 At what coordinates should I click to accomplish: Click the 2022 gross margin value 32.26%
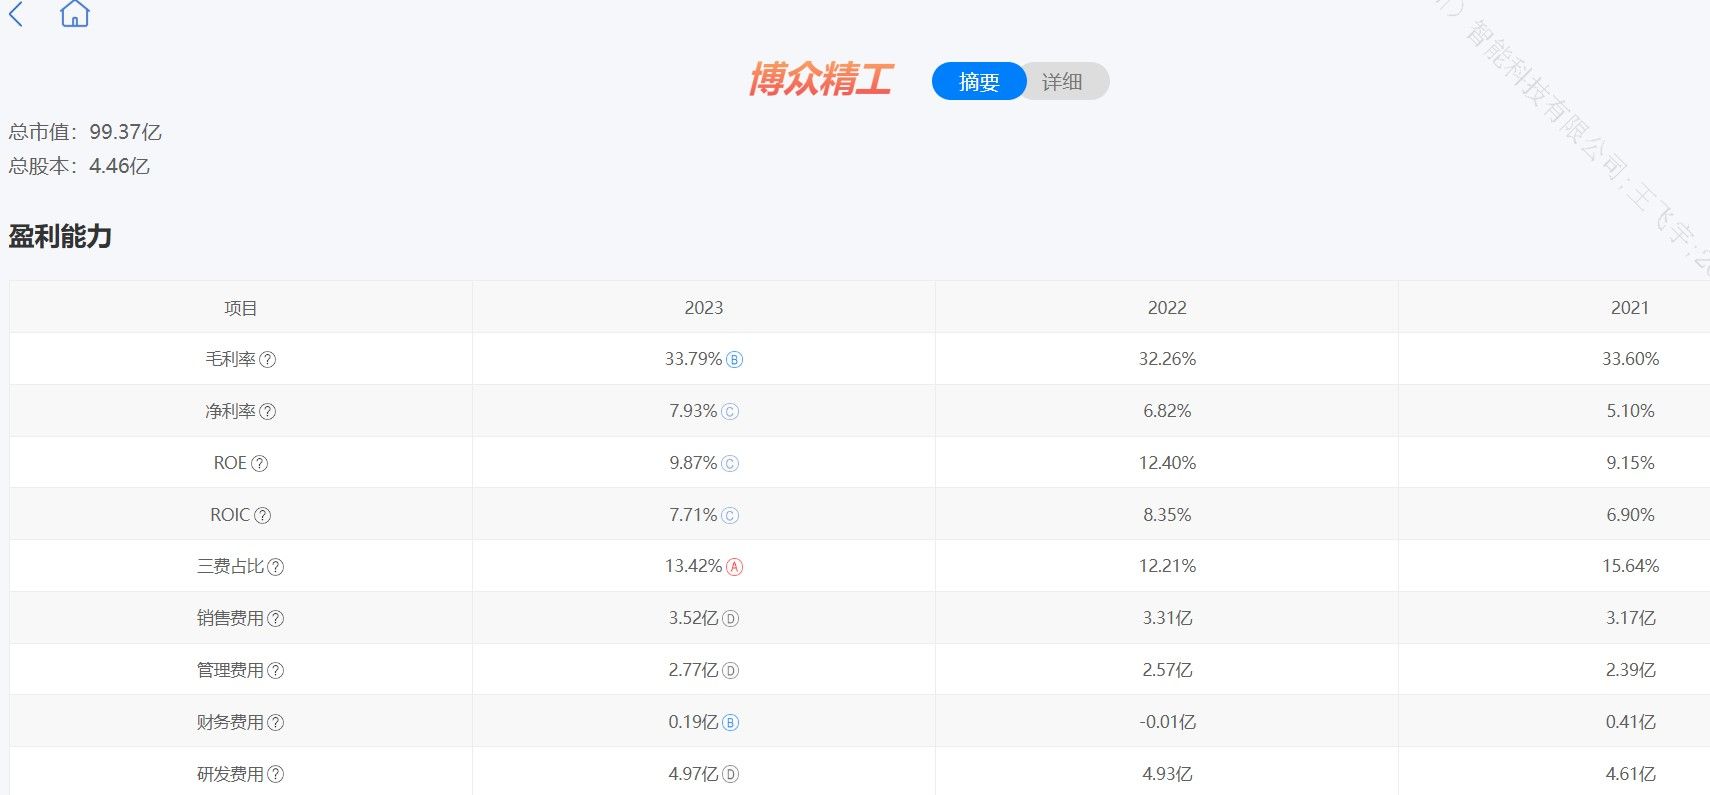tap(1167, 359)
